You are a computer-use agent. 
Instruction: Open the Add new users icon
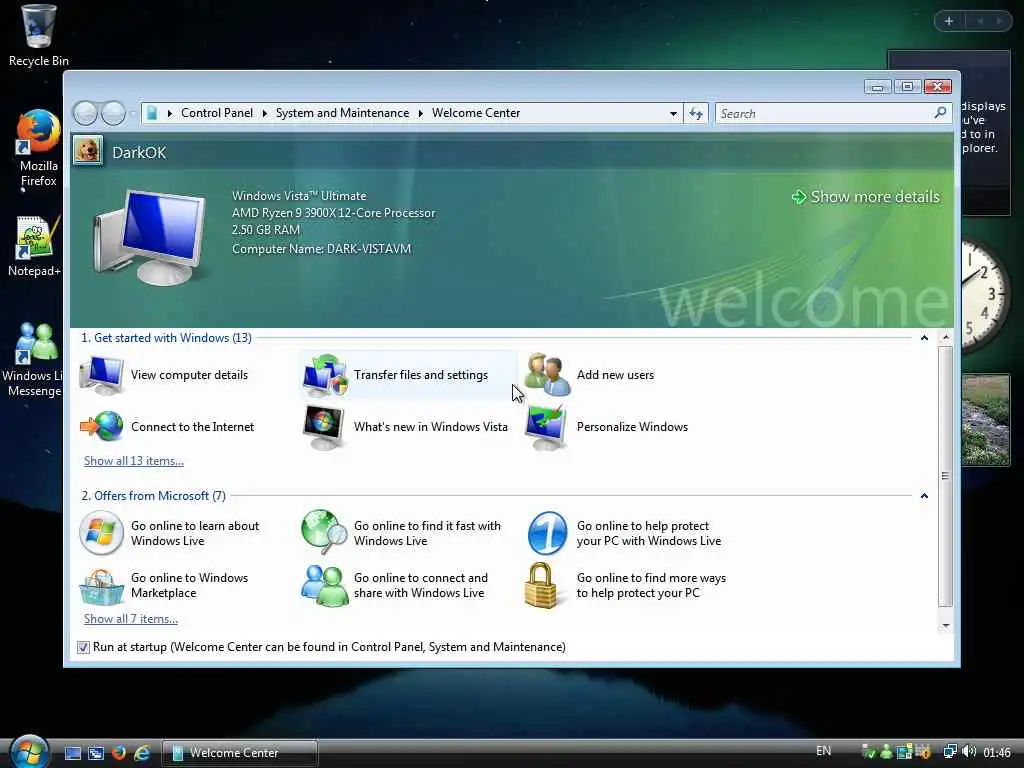click(547, 375)
